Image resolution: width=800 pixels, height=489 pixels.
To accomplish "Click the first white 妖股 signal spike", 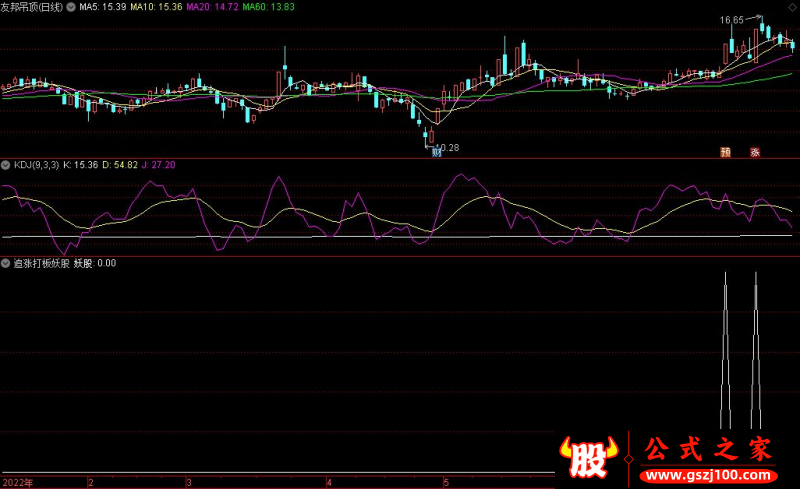I will 726,351.
